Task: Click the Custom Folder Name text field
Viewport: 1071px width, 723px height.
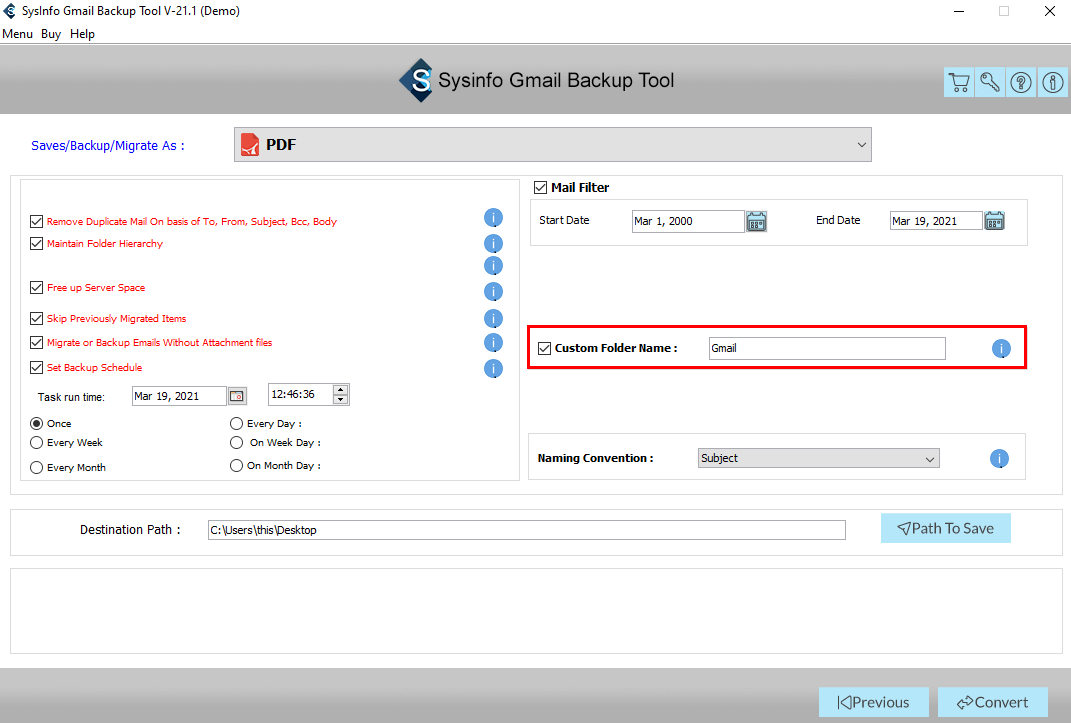Action: [x=827, y=348]
